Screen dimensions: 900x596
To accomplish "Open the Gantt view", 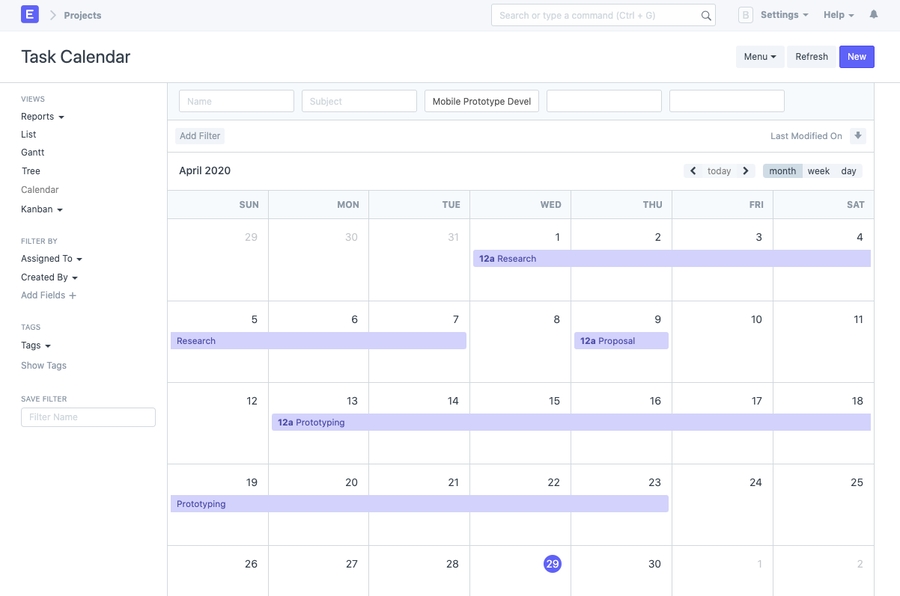I will point(33,153).
